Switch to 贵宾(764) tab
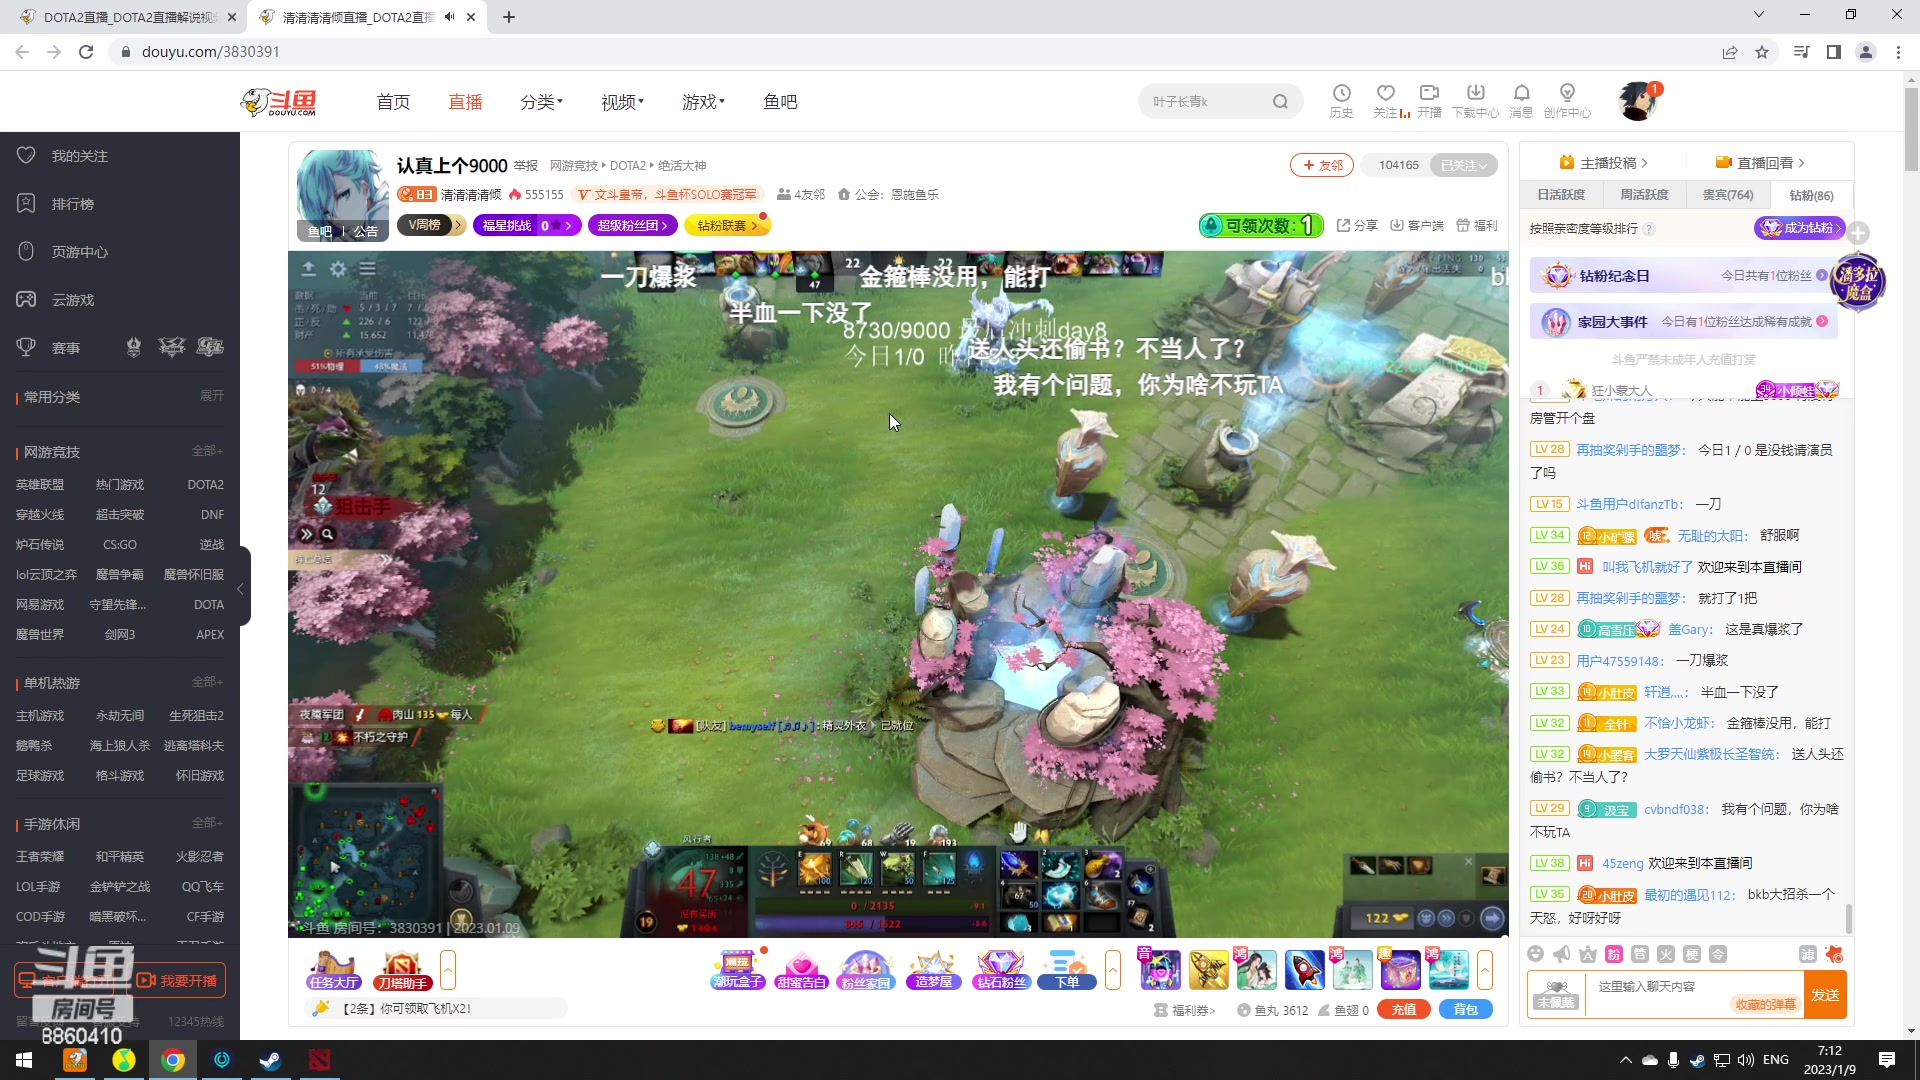1920x1080 pixels. point(1728,195)
